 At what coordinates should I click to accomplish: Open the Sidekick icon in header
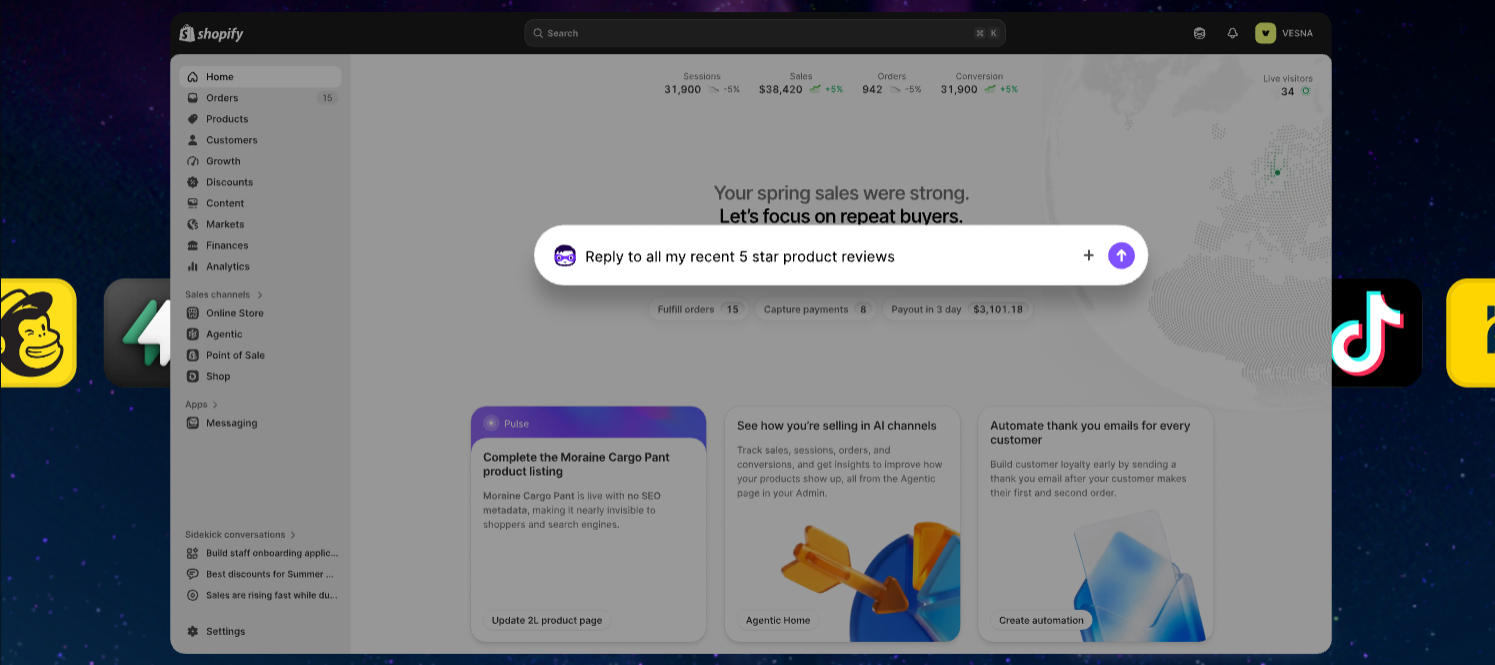[1200, 33]
